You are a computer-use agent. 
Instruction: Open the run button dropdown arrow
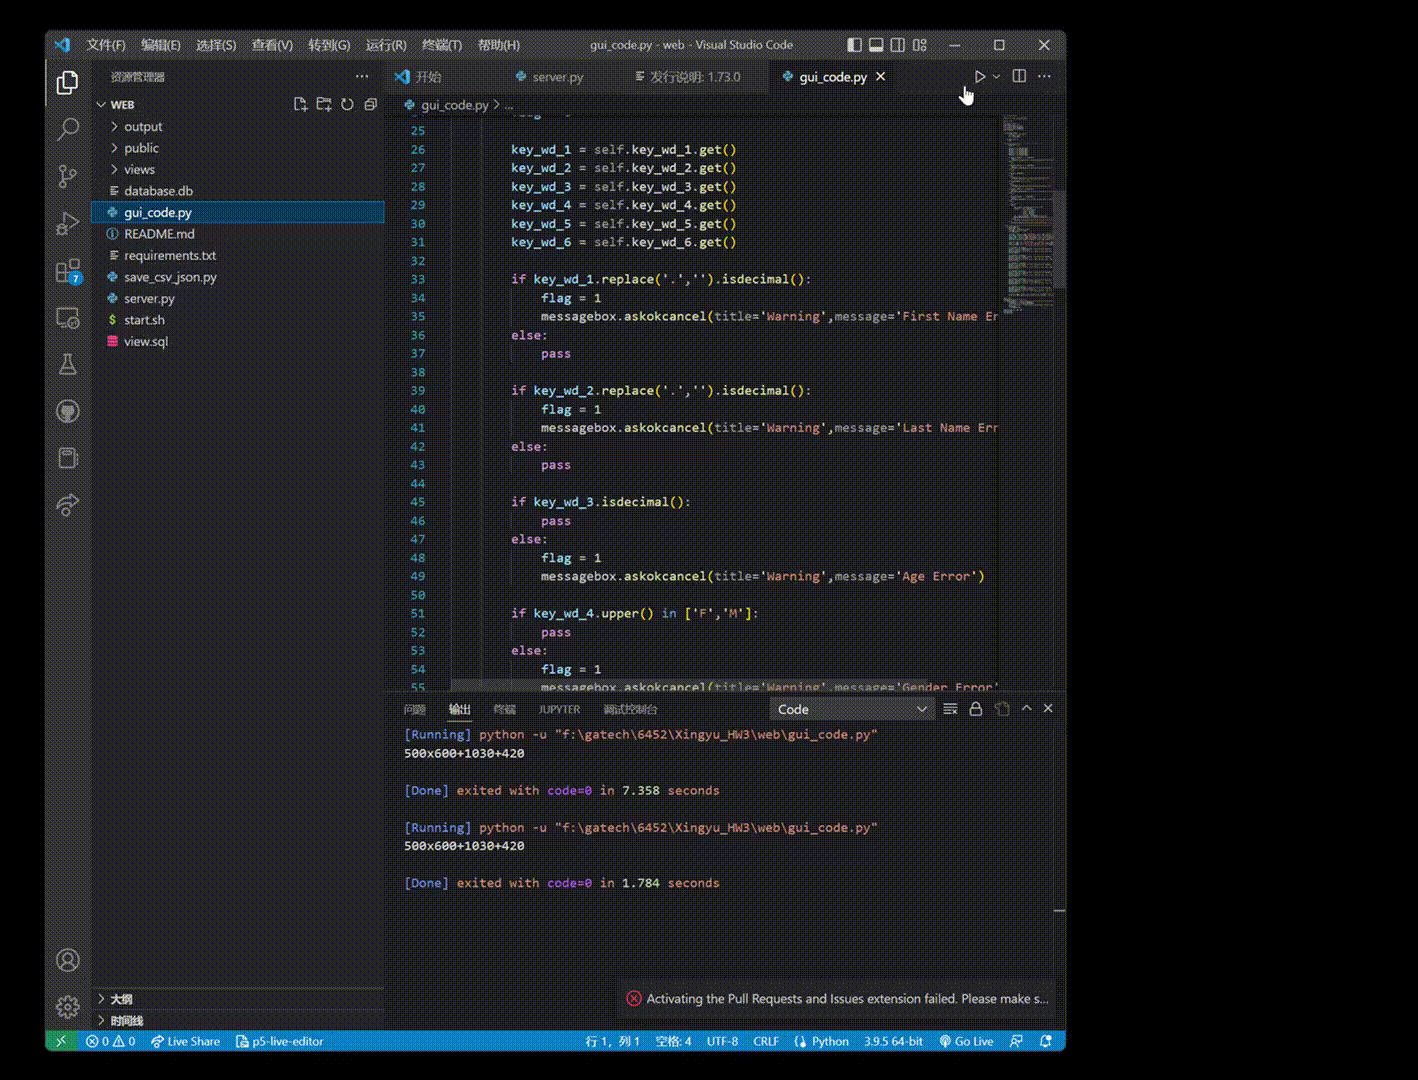pos(996,76)
